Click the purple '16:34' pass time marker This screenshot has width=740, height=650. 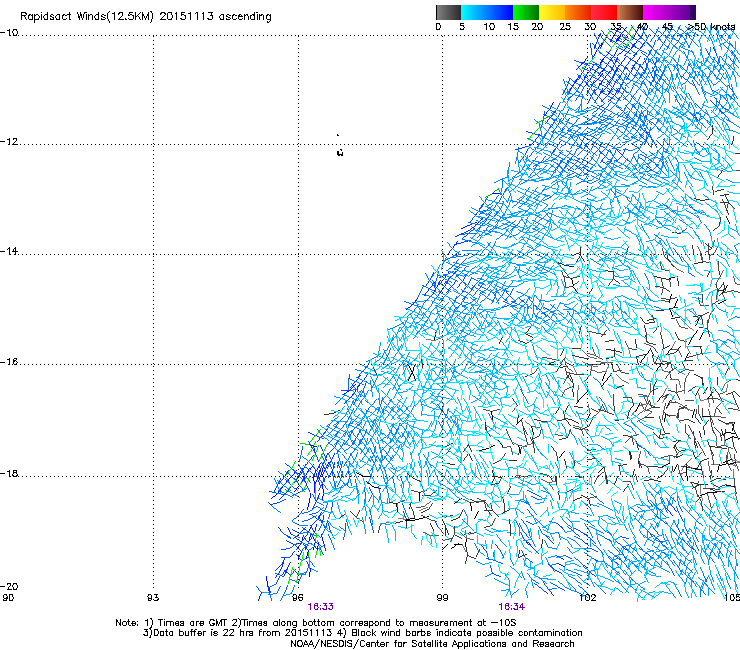[x=512, y=607]
